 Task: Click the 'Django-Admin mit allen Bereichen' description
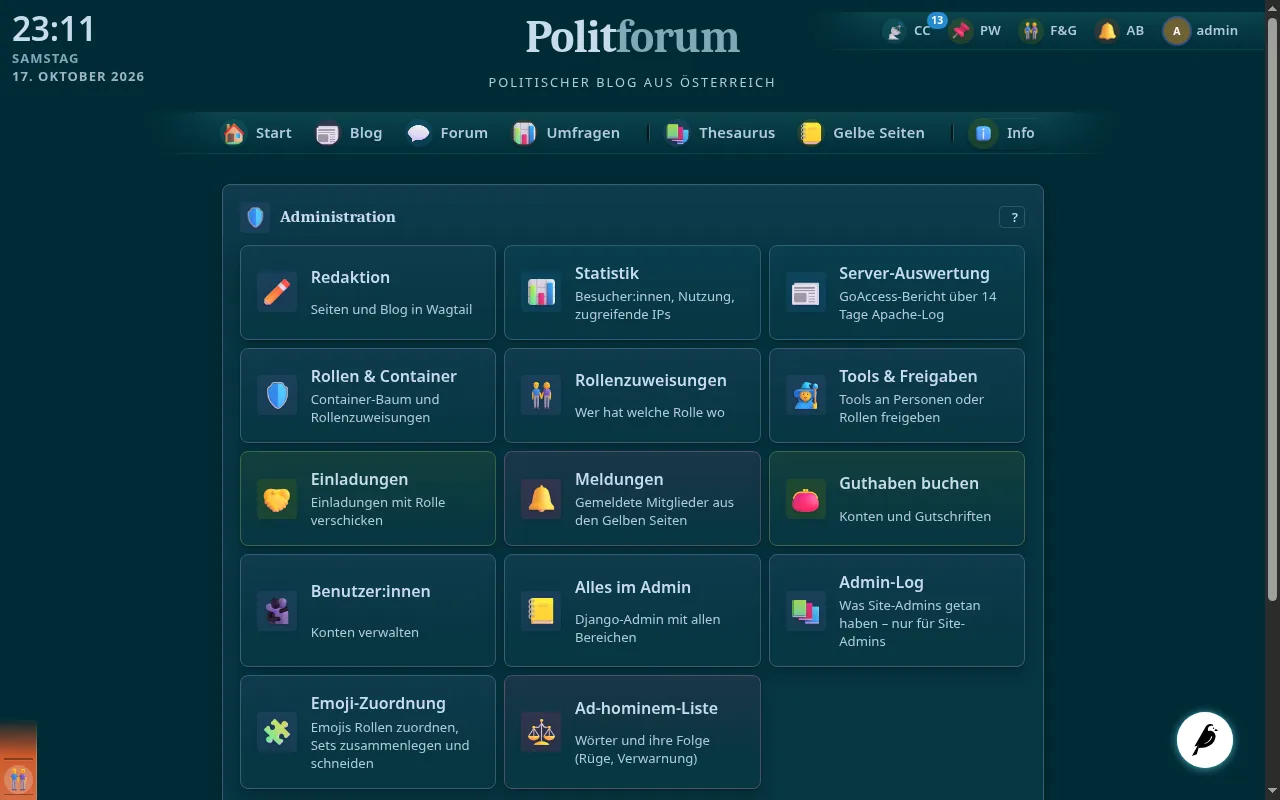648,628
